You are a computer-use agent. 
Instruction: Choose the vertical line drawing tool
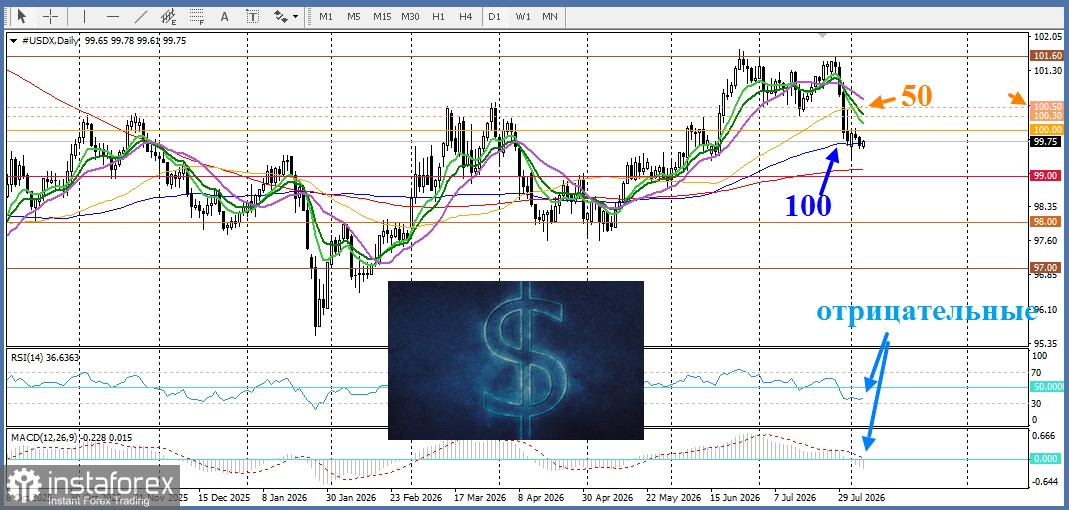coord(85,16)
